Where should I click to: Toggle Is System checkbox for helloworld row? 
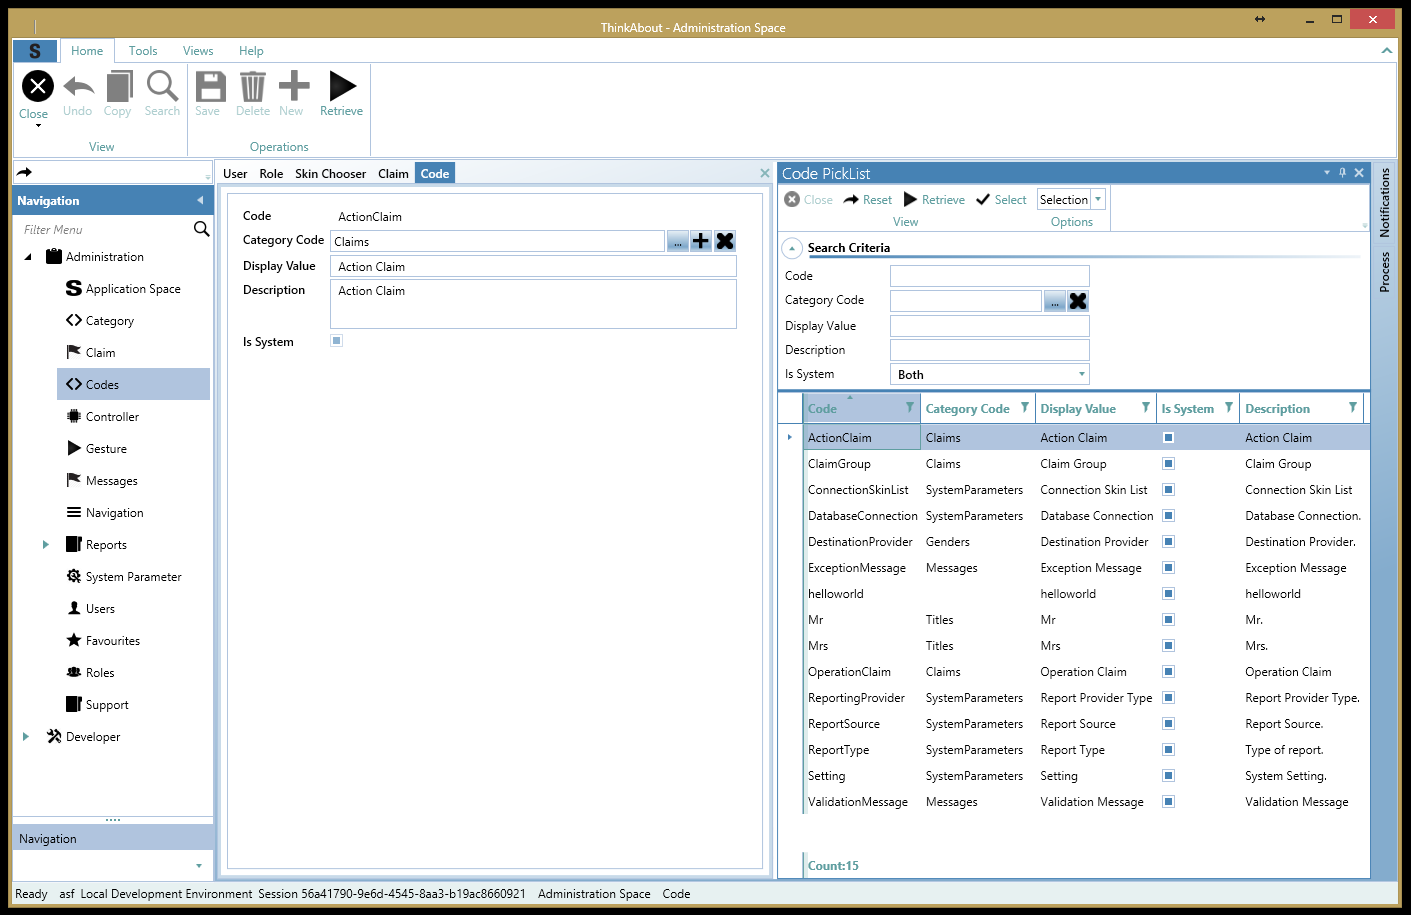point(1168,594)
